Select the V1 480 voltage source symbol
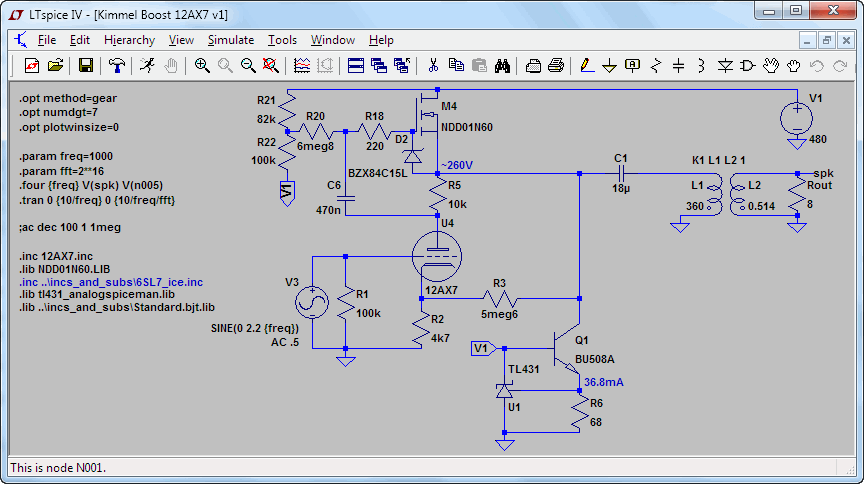This screenshot has height=484, width=864. click(796, 119)
